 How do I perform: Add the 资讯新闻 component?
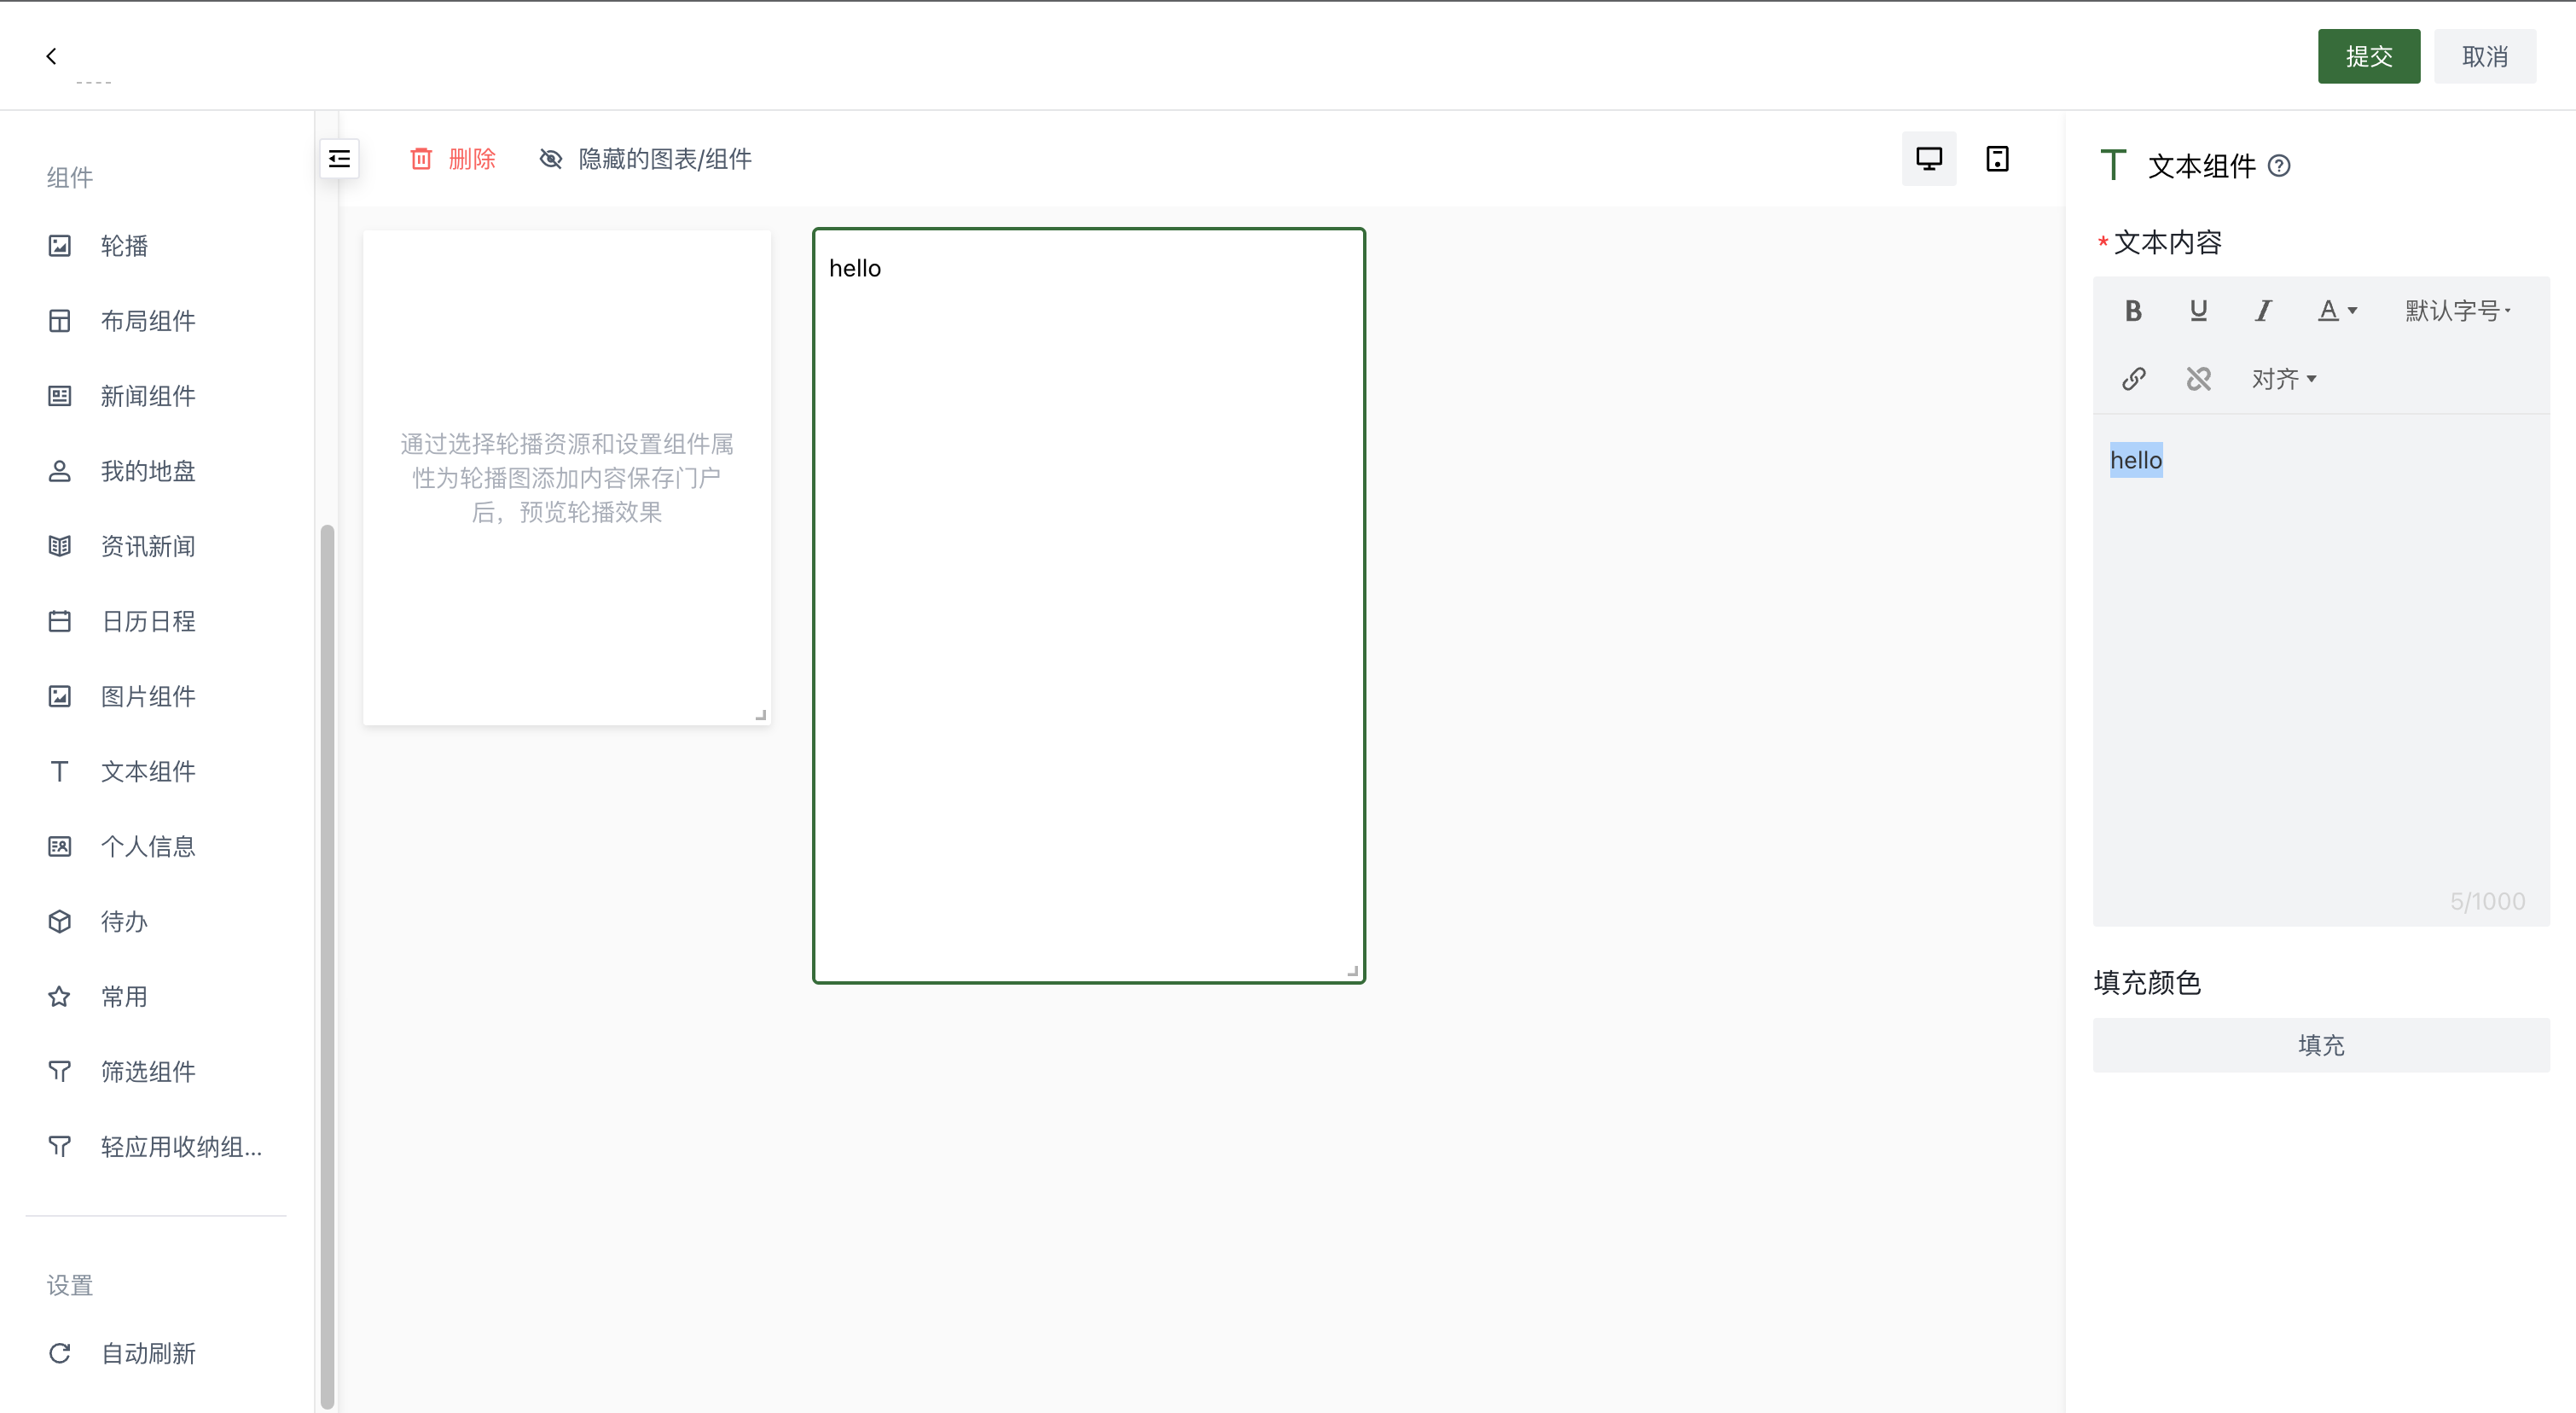(148, 546)
